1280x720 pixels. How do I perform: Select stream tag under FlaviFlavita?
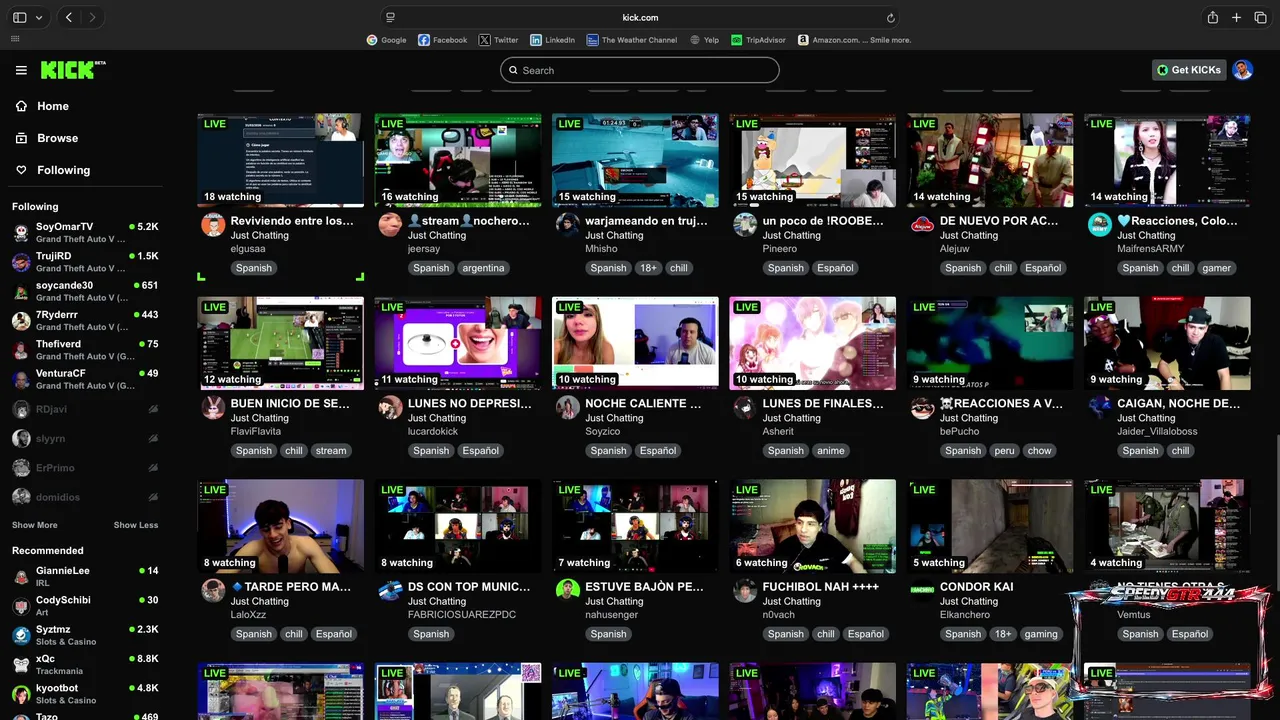click(331, 451)
